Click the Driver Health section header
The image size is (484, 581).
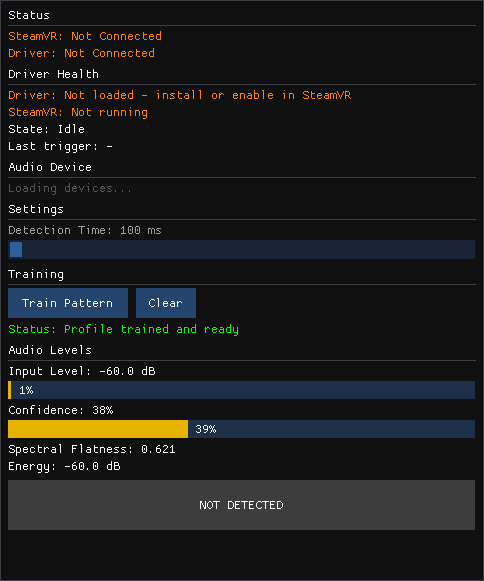(53, 74)
